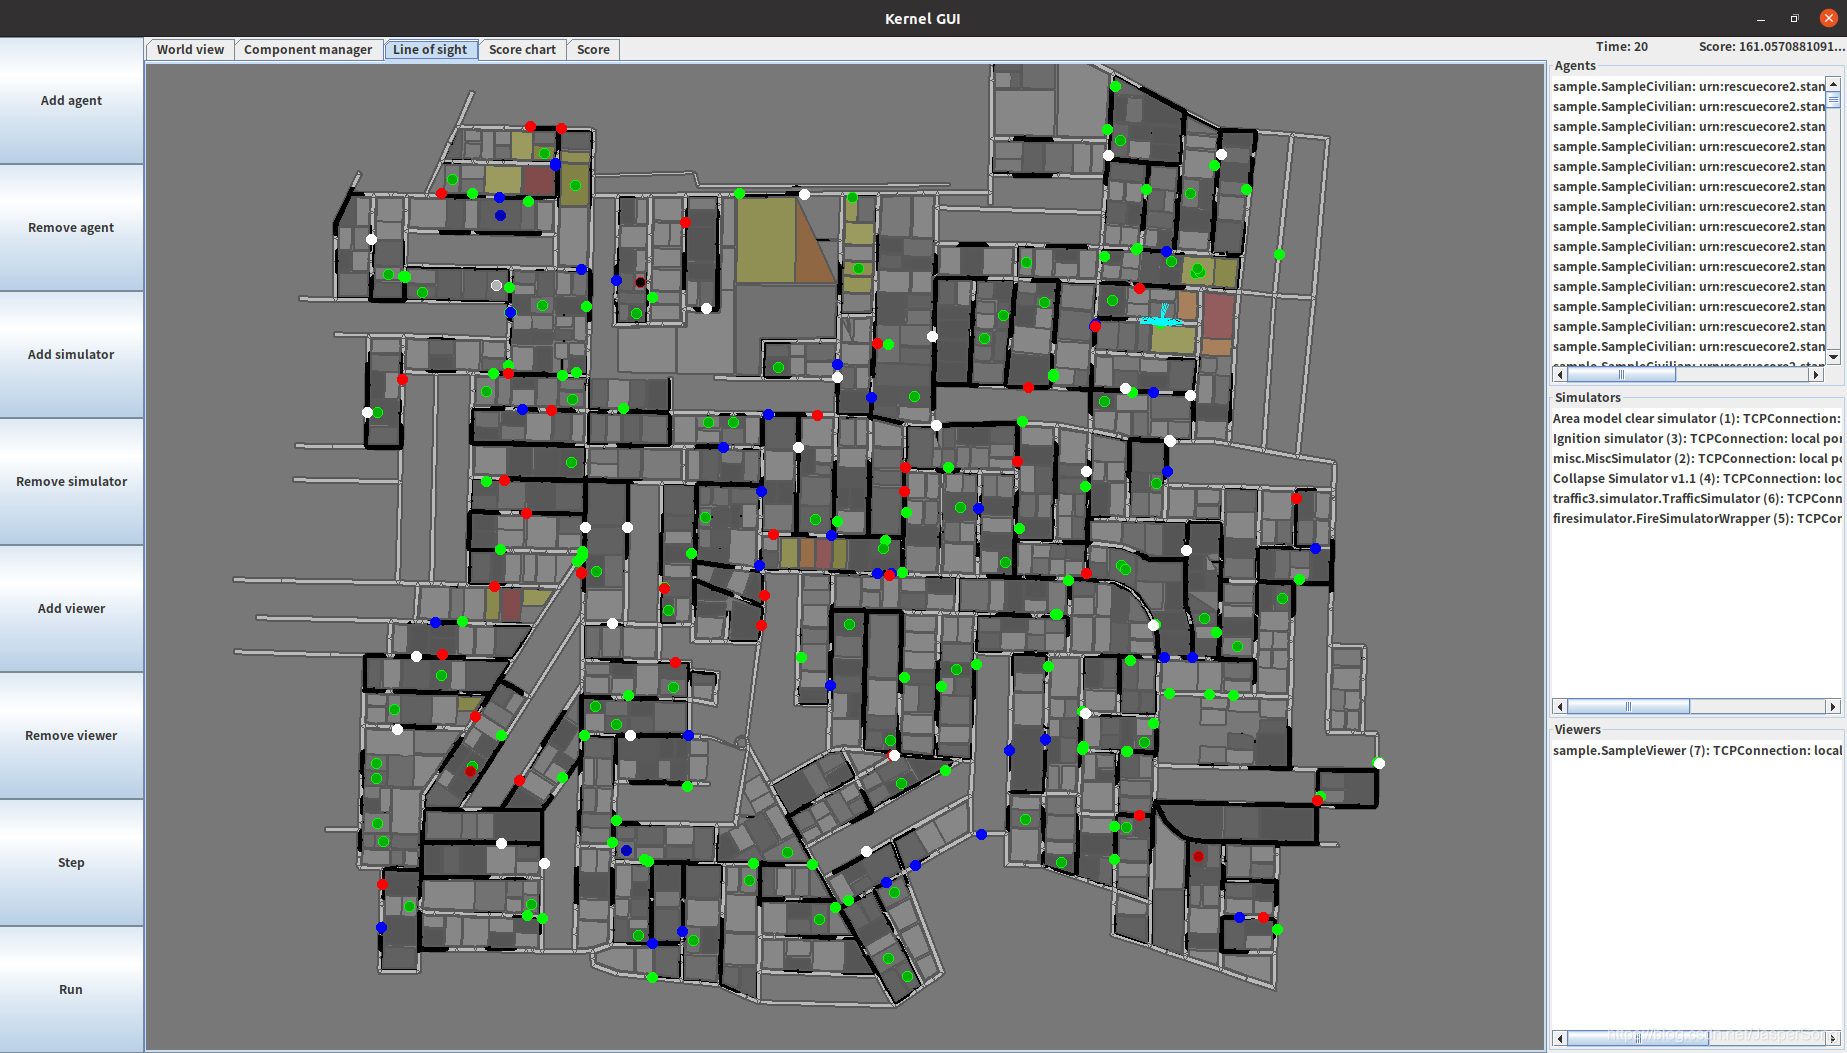Click Agents list scroll down arrow
This screenshot has height=1053, width=1847.
point(1834,357)
